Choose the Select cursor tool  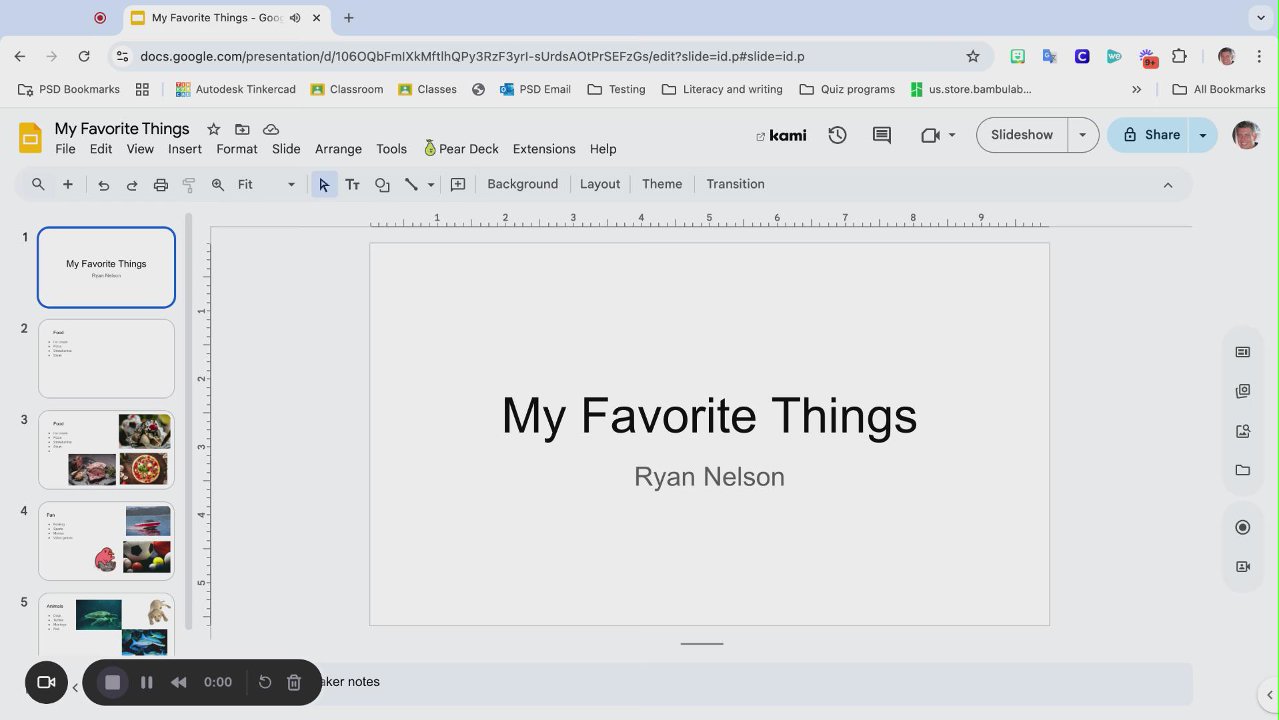(324, 184)
